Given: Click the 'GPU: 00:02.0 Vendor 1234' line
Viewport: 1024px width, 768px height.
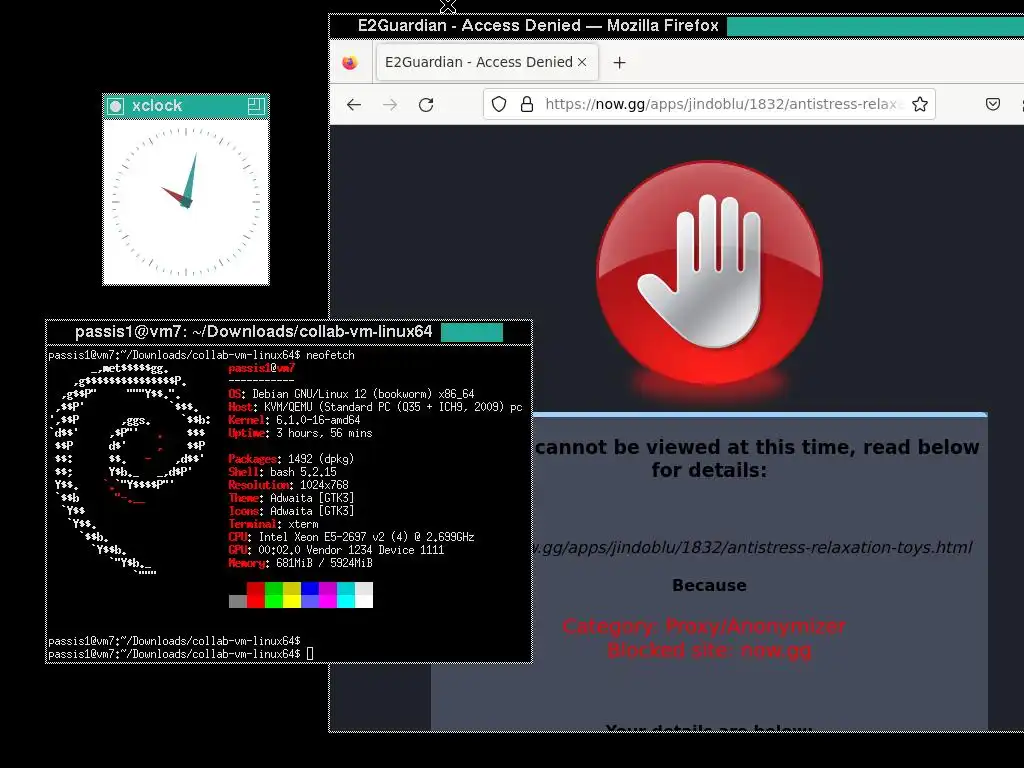Looking at the screenshot, I should [336, 550].
